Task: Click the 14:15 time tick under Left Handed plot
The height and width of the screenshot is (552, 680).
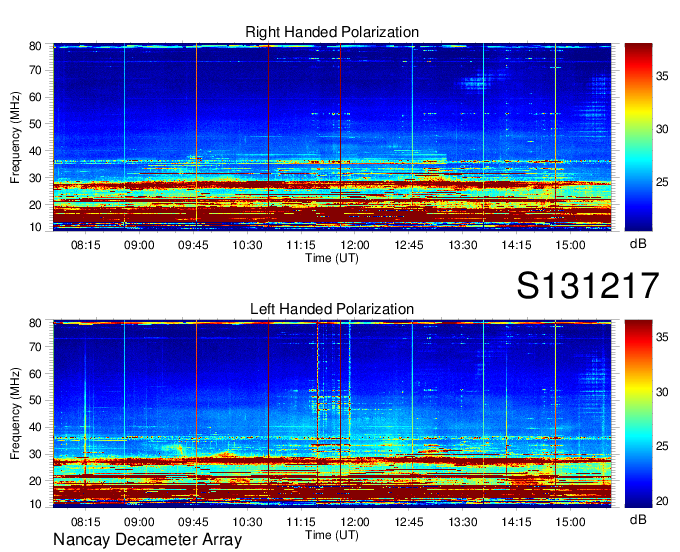Action: point(517,522)
